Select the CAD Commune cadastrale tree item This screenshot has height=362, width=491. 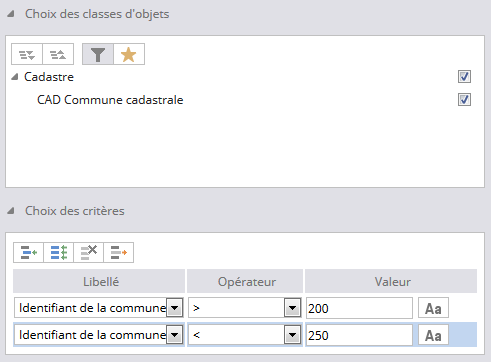pyautogui.click(x=110, y=100)
